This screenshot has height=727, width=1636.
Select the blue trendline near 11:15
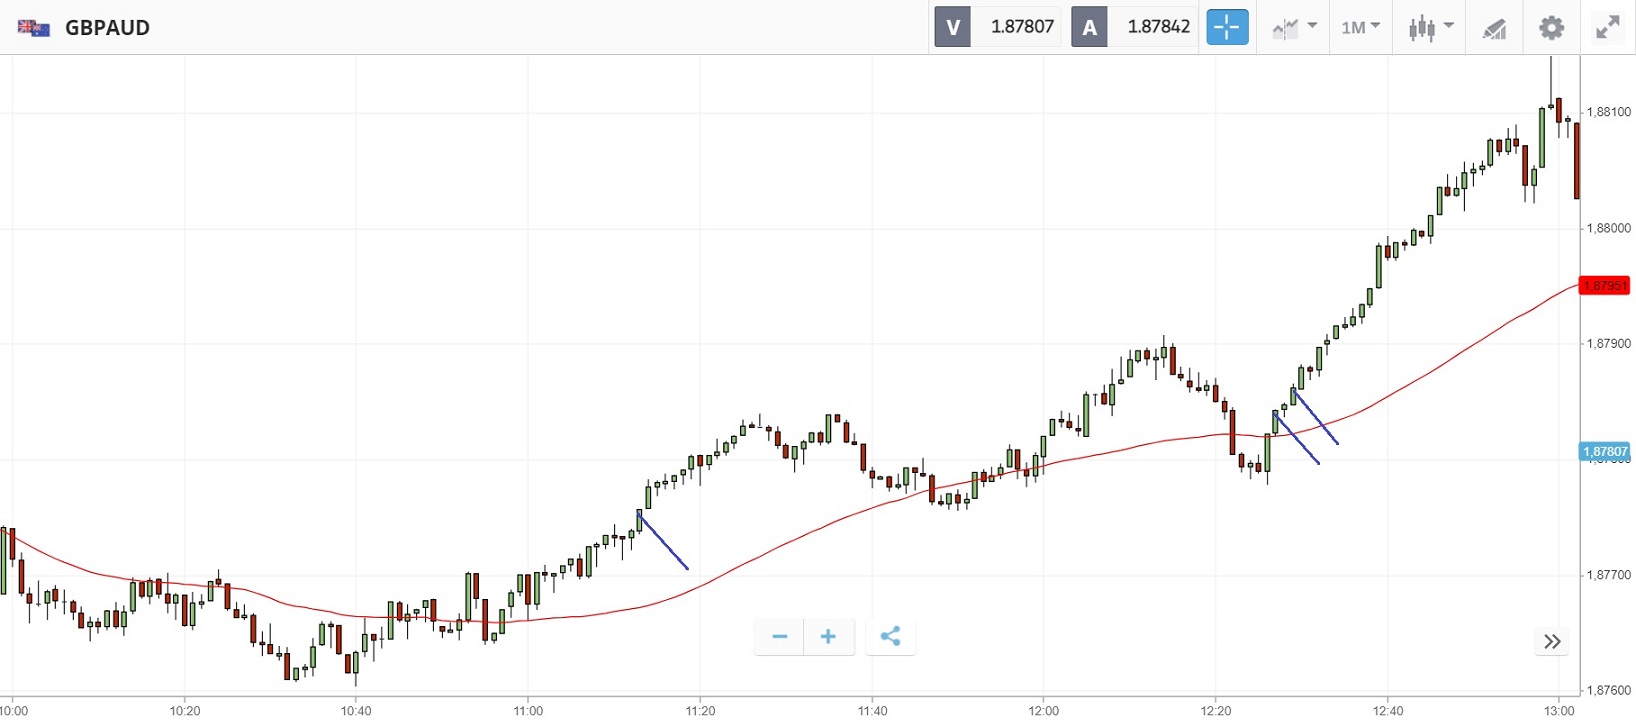tap(663, 541)
